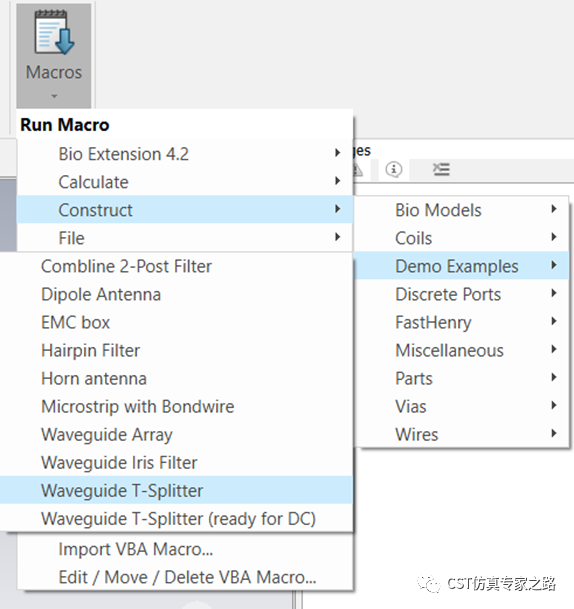The image size is (574, 609).
Task: Click the warning triangle icon behind menu
Action: tap(358, 170)
